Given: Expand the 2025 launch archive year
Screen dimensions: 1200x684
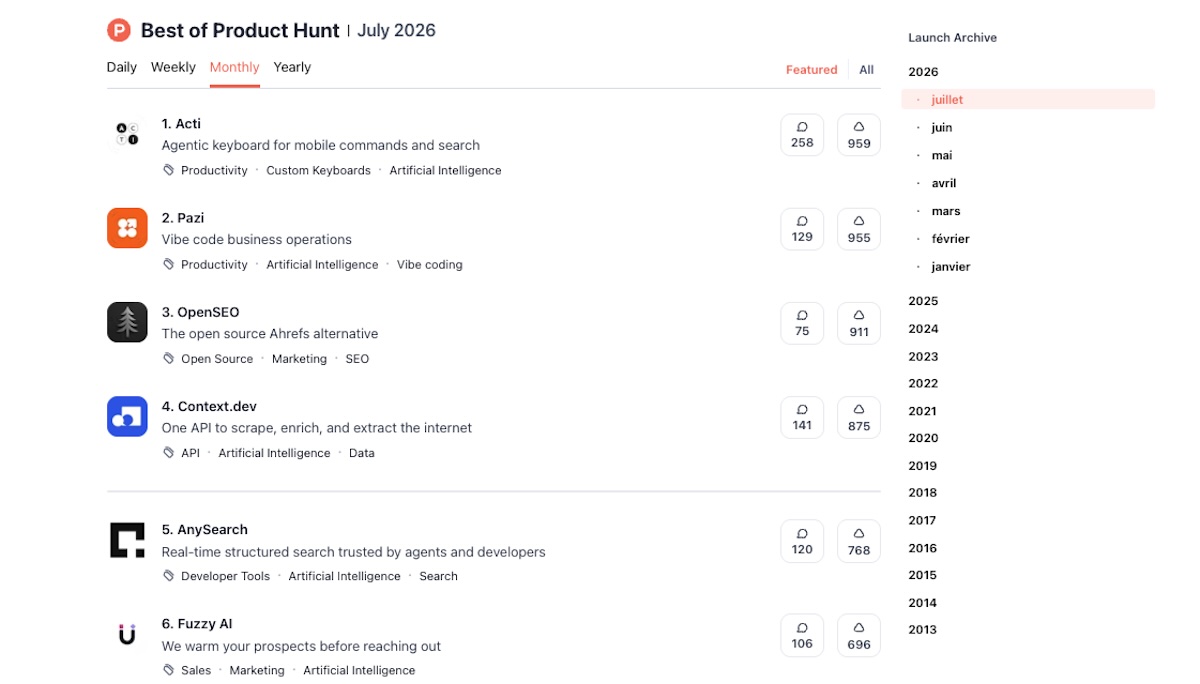Looking at the screenshot, I should [x=923, y=301].
